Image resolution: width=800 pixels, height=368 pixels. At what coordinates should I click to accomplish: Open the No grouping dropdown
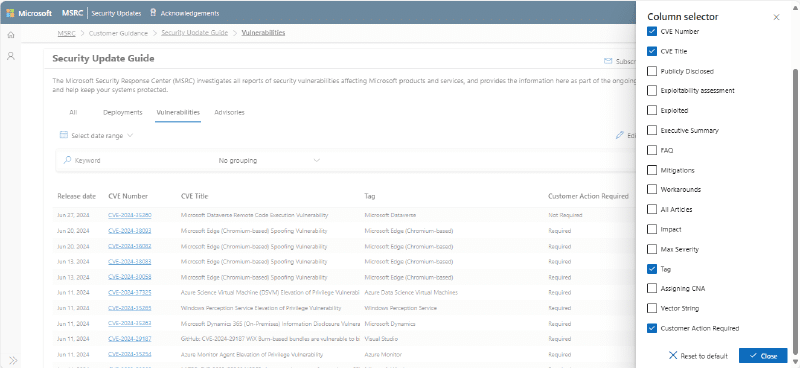pyautogui.click(x=269, y=160)
